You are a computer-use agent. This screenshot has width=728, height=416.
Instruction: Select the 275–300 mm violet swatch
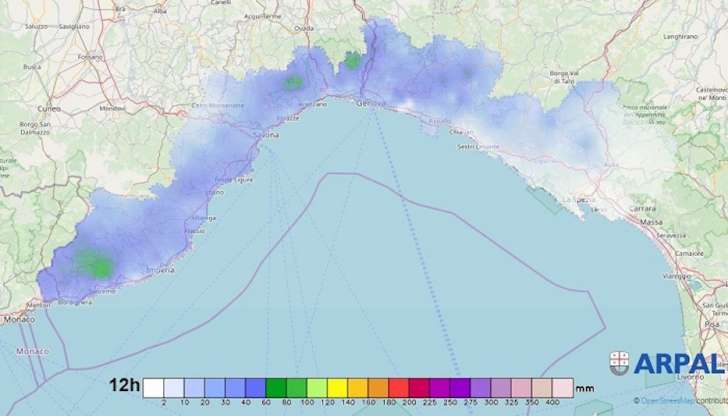tap(480, 388)
